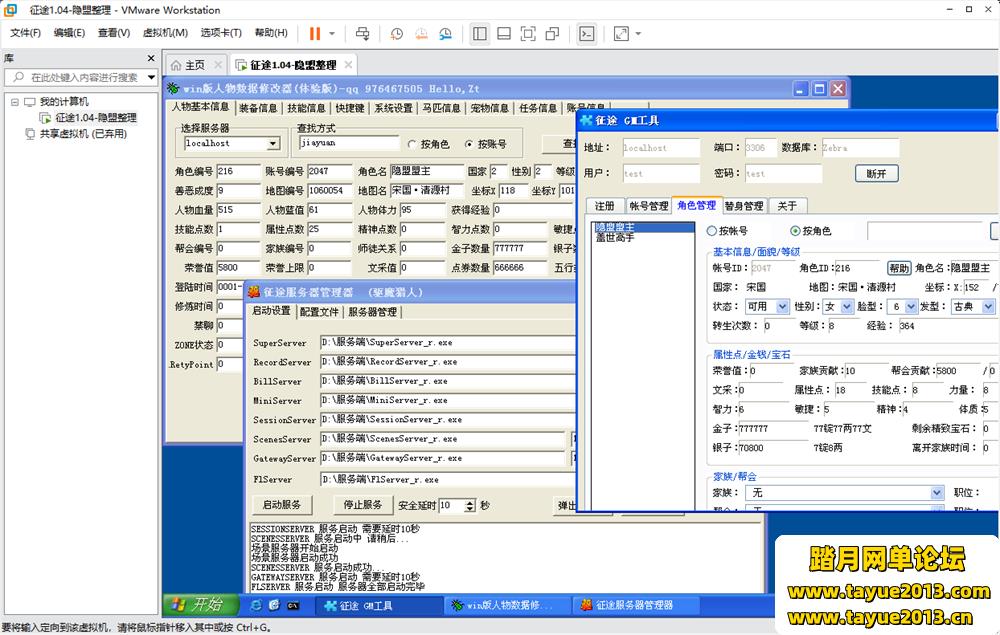Collapse the 我的计算机 tree node
Viewport: 1000px width, 635px height.
pyautogui.click(x=15, y=101)
